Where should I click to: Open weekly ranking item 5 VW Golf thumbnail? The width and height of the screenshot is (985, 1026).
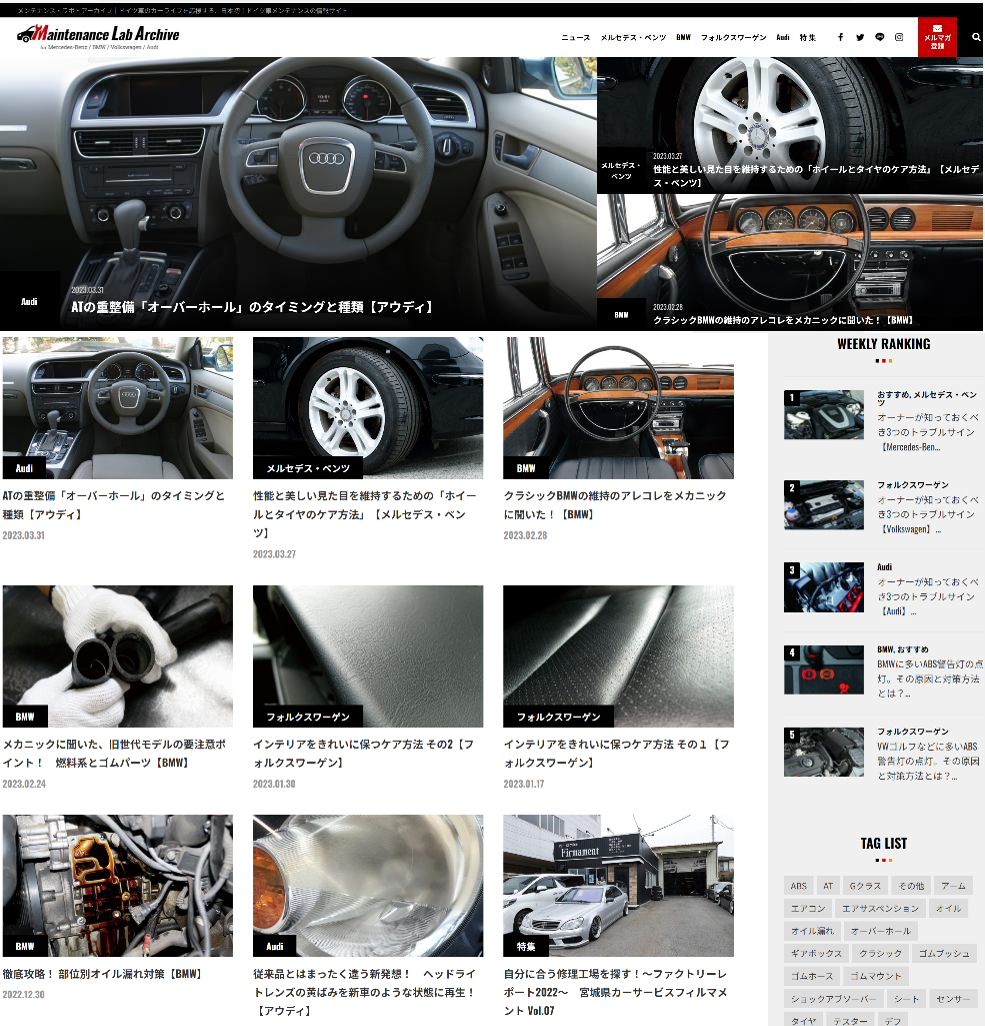pyautogui.click(x=823, y=752)
